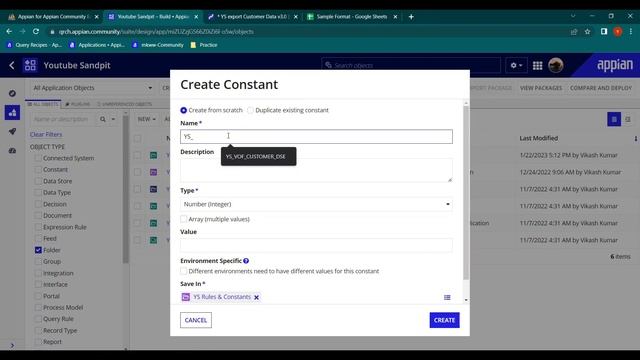Toggle select-all objects checkbox in header
640x360 pixels.
(138, 138)
